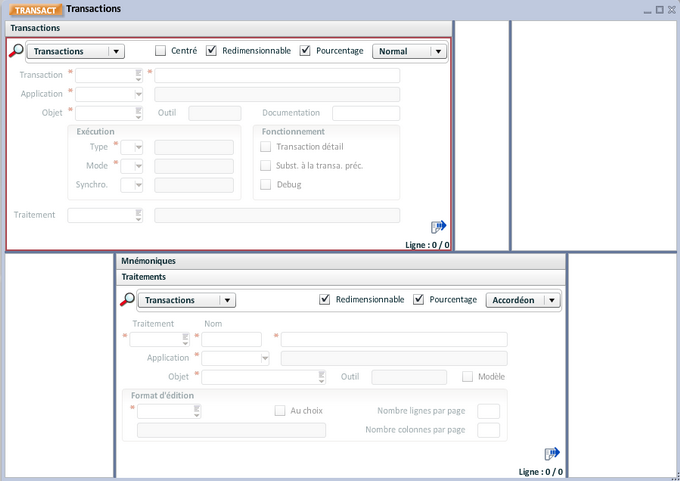This screenshot has width=680, height=481.
Task: Close the Transactions window
Action: [671, 9]
